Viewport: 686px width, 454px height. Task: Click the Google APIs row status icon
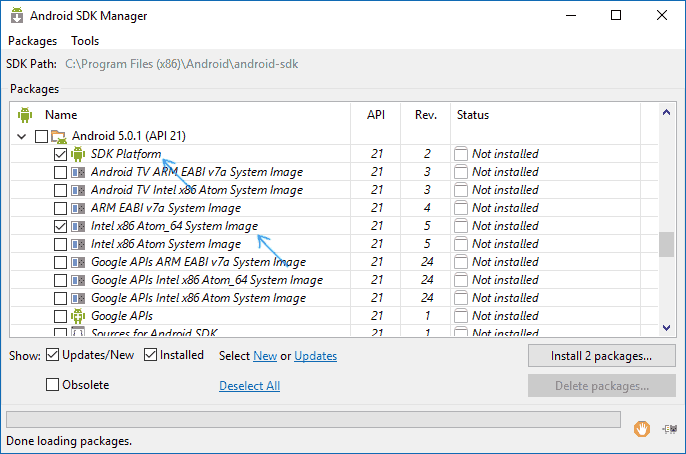click(461, 316)
